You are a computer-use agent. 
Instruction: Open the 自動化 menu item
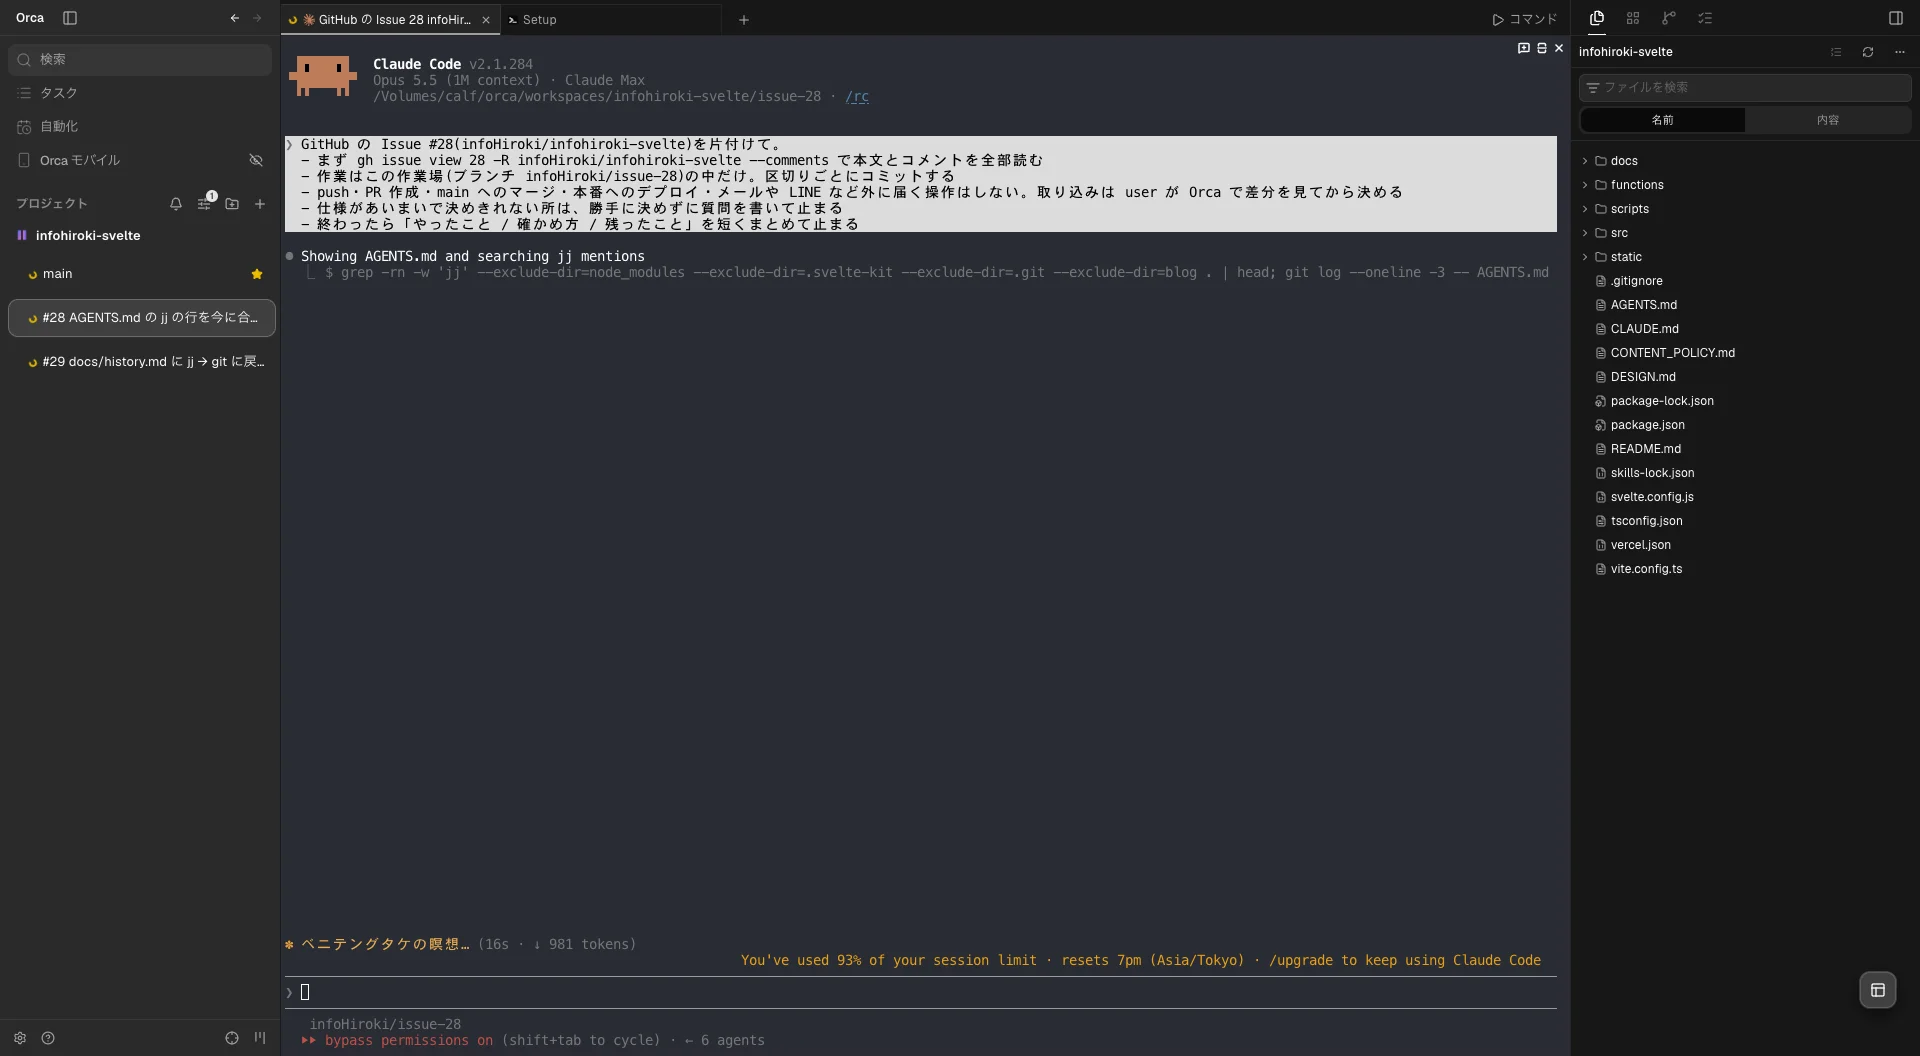tap(140, 127)
